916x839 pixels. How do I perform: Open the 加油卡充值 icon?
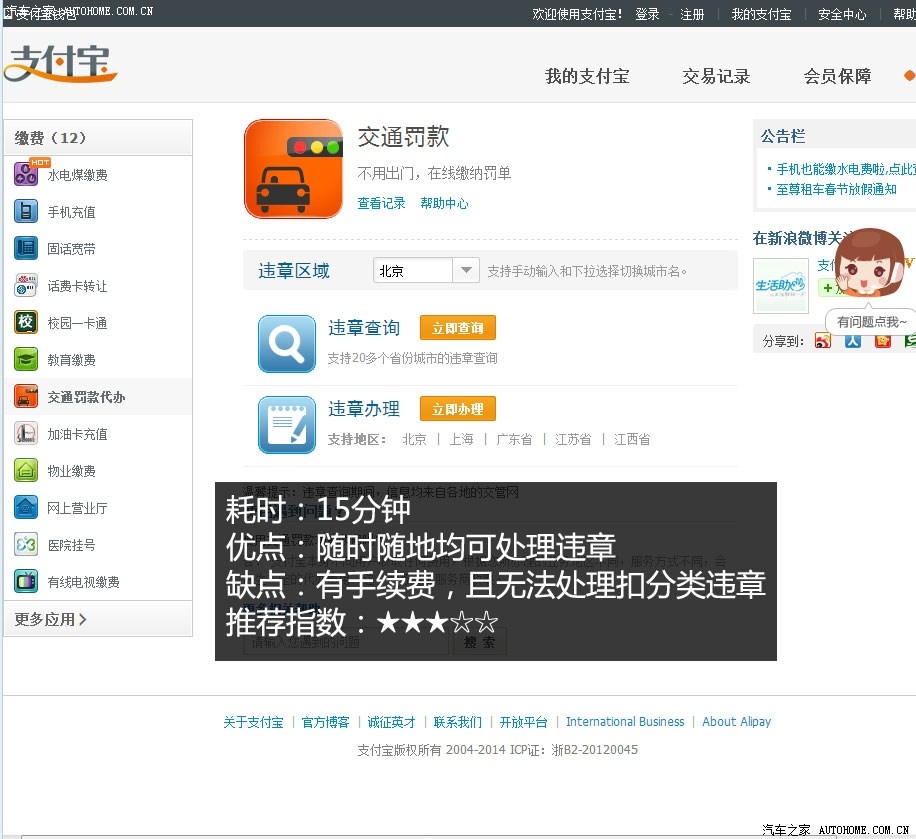pyautogui.click(x=26, y=434)
